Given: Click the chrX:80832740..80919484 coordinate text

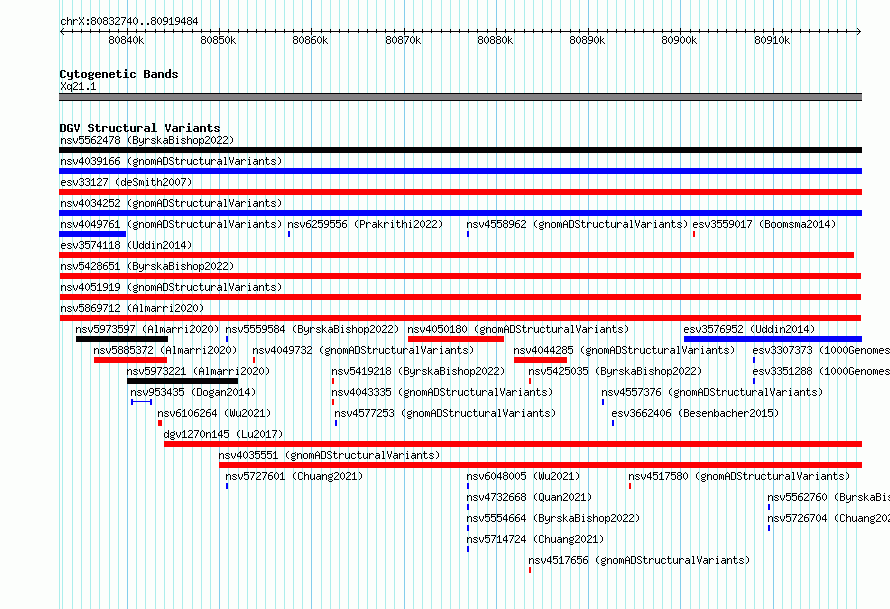Looking at the screenshot, I should (129, 21).
